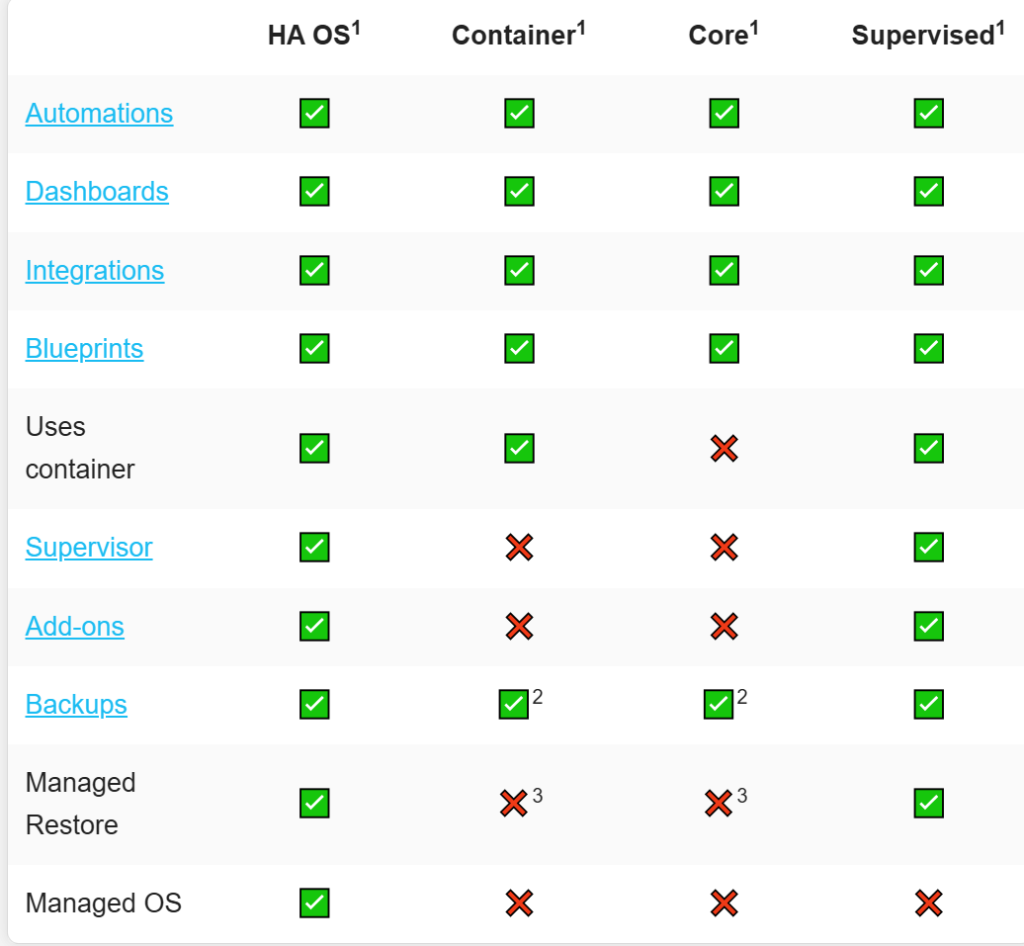This screenshot has width=1024, height=946.
Task: Click the green check for HA OS Automations
Action: [314, 114]
